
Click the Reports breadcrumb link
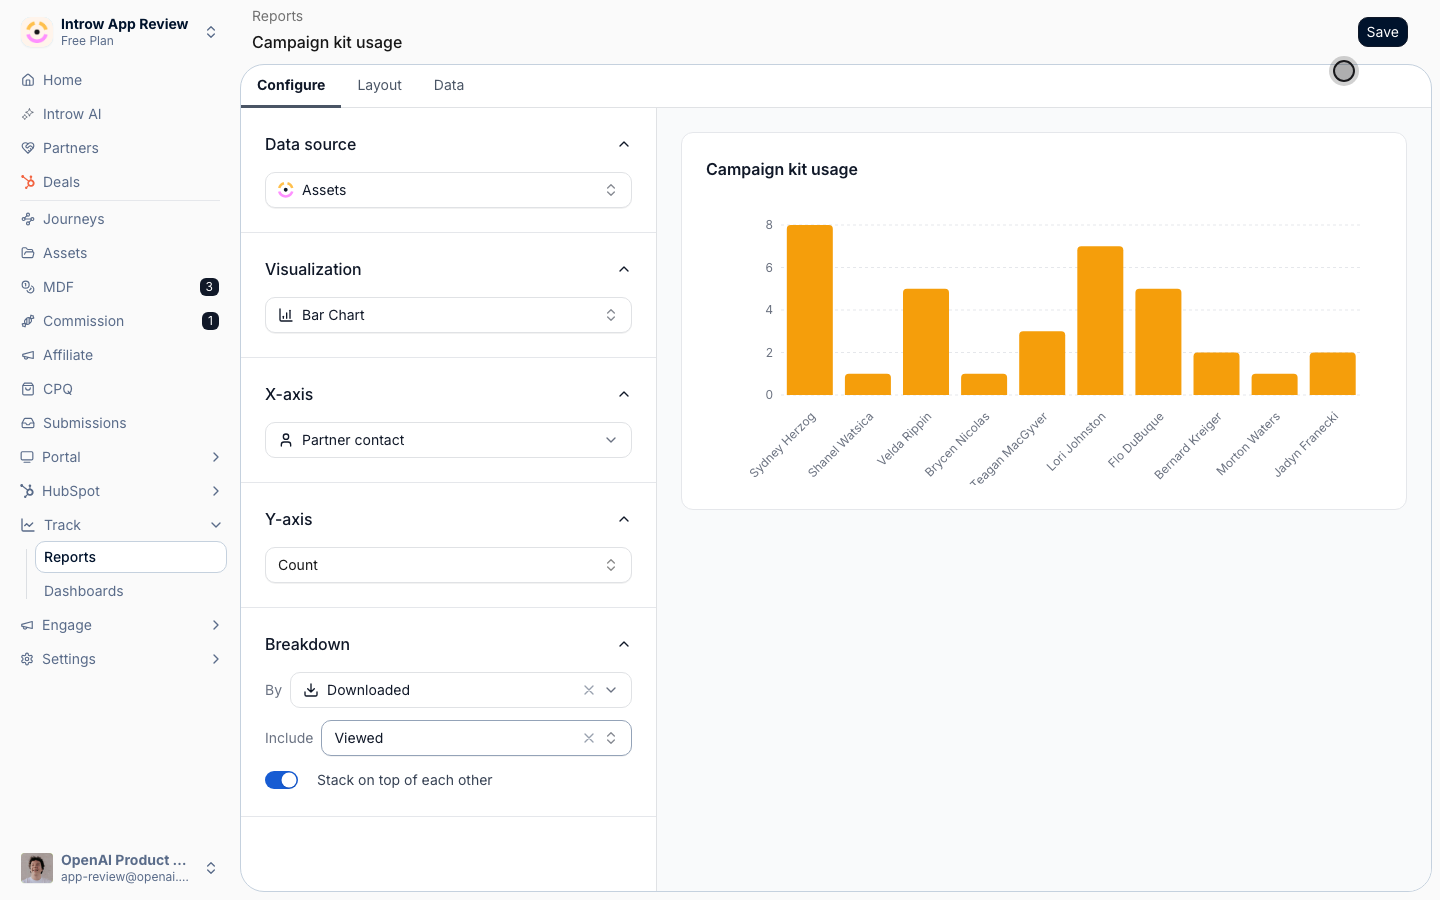click(277, 16)
